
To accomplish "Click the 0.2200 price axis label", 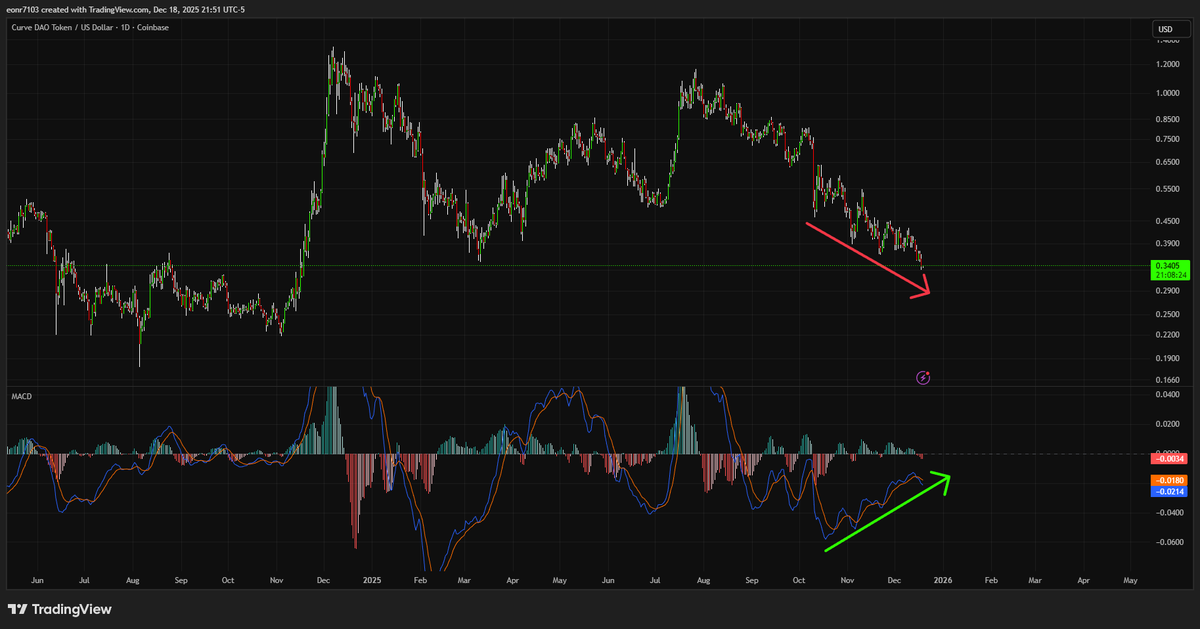I will point(1166,336).
